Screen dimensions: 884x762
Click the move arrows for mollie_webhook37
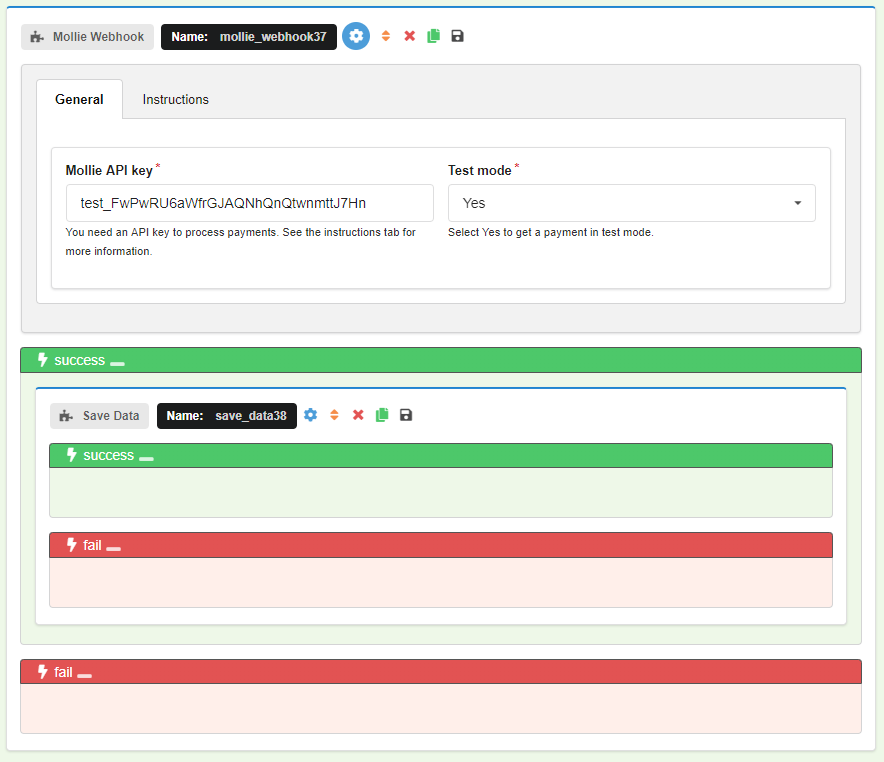[386, 36]
